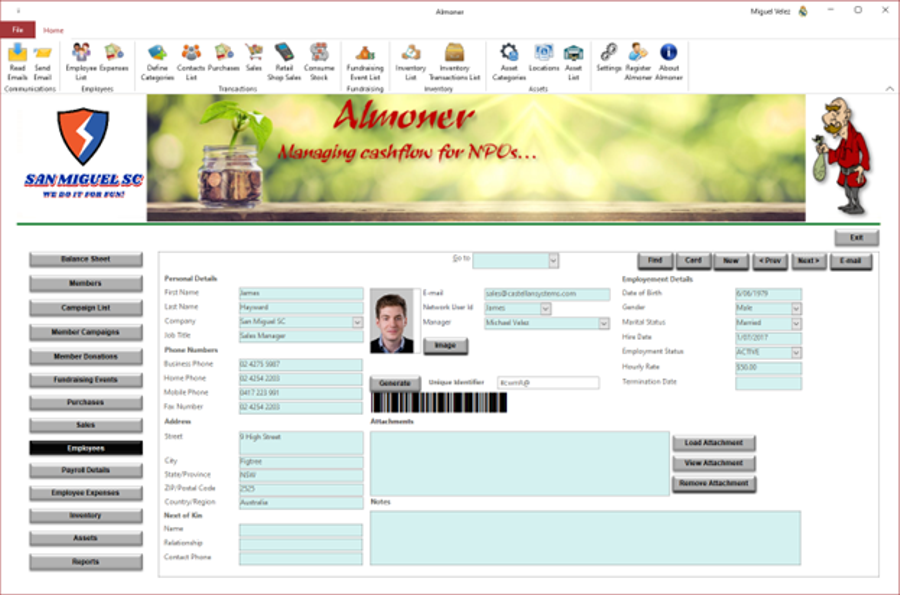Image resolution: width=900 pixels, height=595 pixels.
Task: Open Retail Shop Sales
Action: click(284, 62)
